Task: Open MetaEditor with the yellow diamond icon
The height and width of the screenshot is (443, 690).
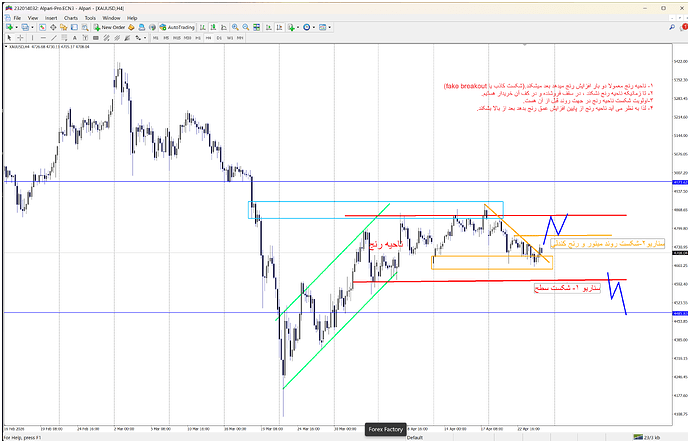Action: 131,27
